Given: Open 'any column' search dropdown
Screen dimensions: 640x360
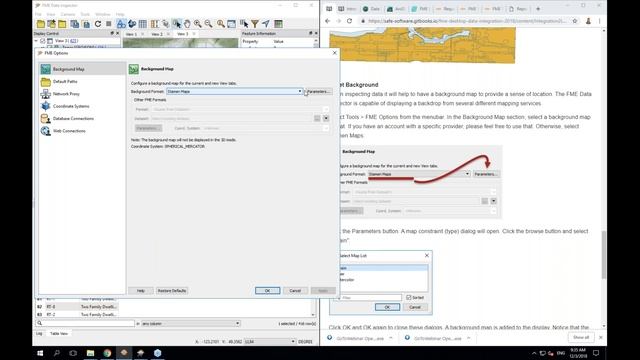Looking at the screenshot, I should coord(190,323).
